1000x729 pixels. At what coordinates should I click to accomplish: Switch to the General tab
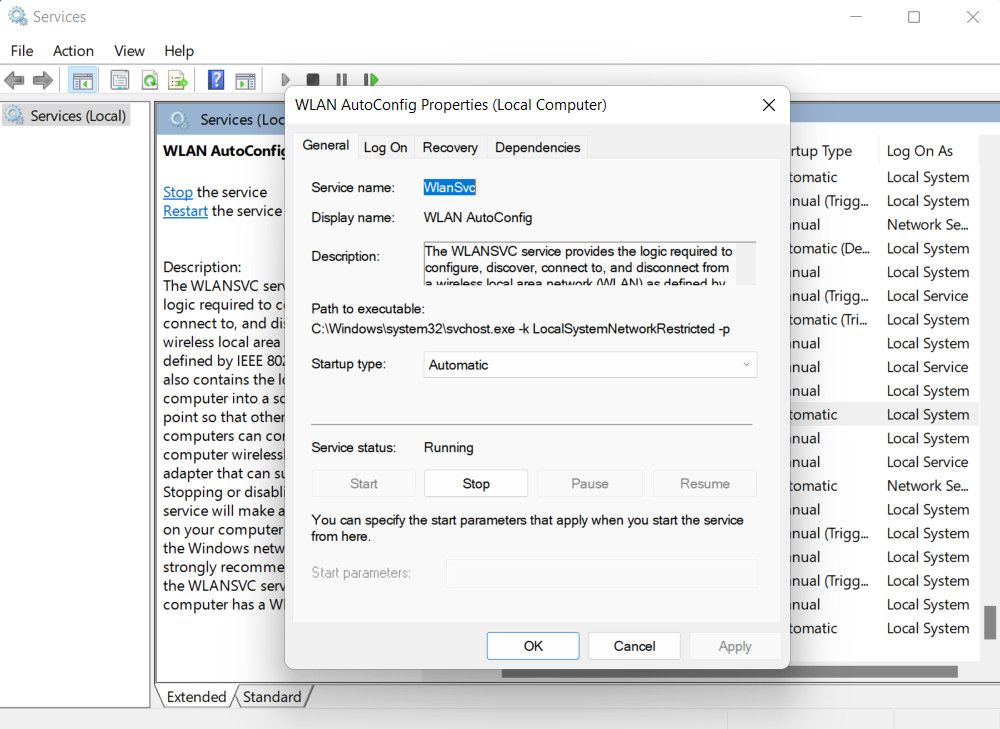[x=326, y=145]
